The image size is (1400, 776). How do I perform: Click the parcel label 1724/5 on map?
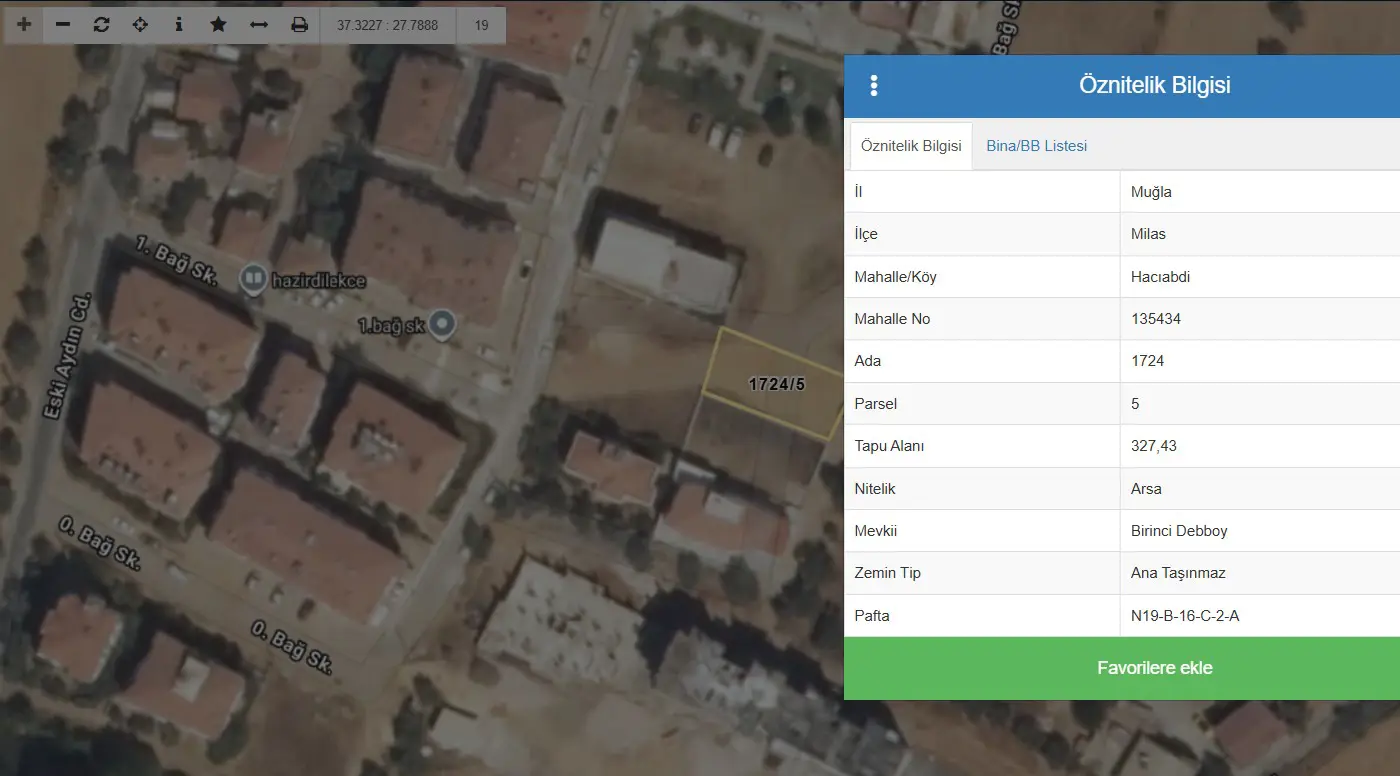tap(777, 384)
